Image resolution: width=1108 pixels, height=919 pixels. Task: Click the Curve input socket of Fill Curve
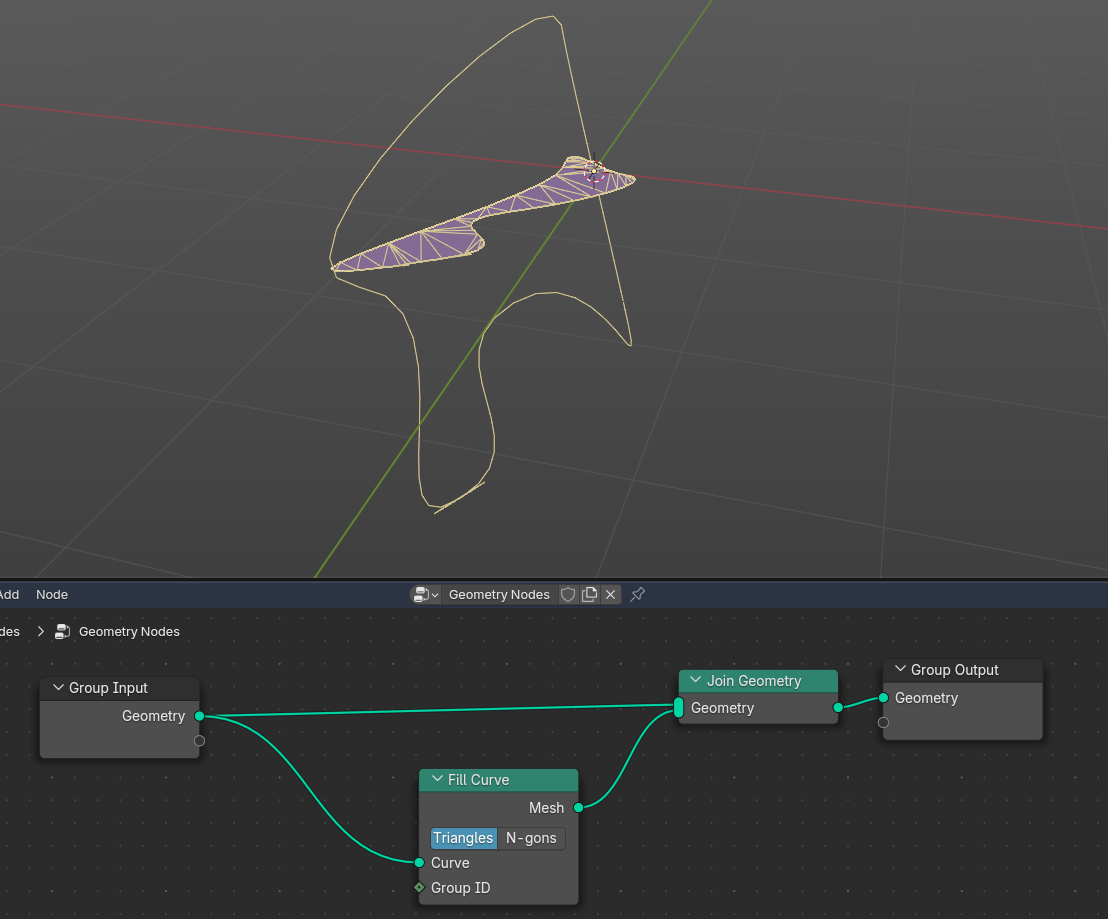tap(419, 862)
